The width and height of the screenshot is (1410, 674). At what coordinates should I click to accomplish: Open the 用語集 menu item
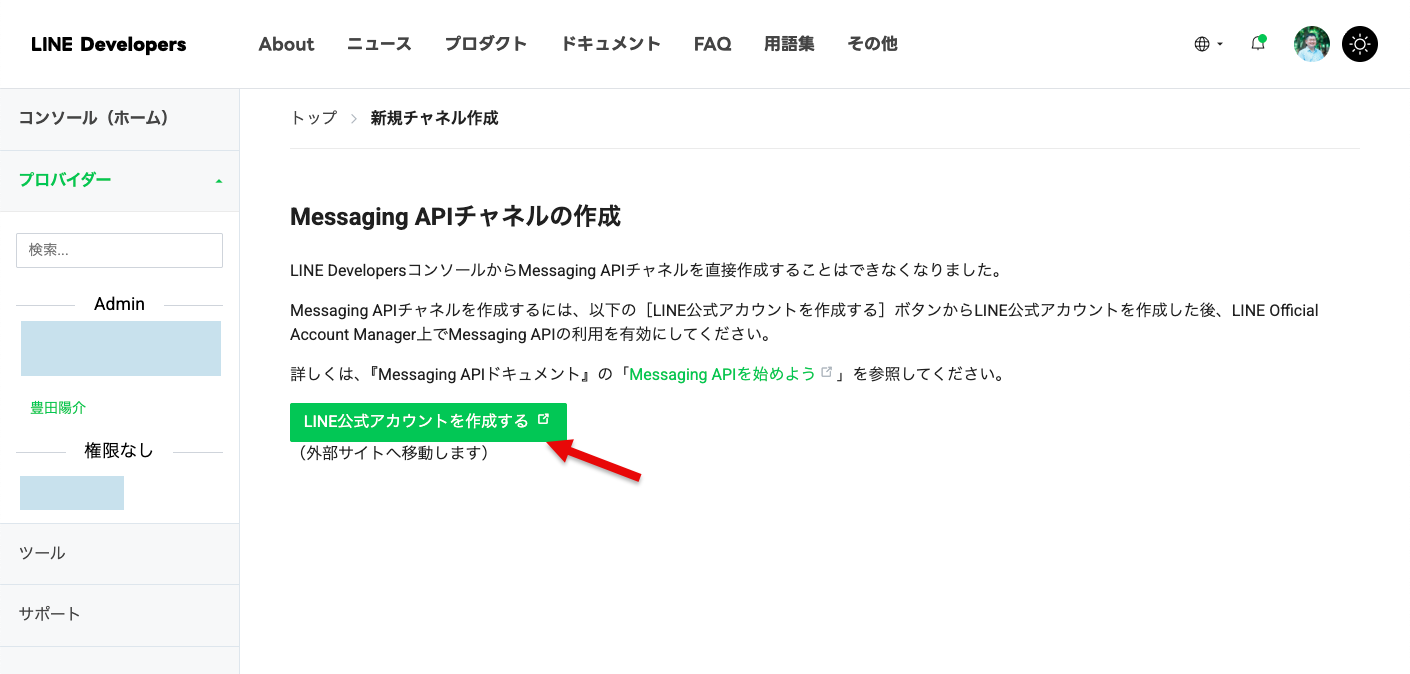pos(789,44)
